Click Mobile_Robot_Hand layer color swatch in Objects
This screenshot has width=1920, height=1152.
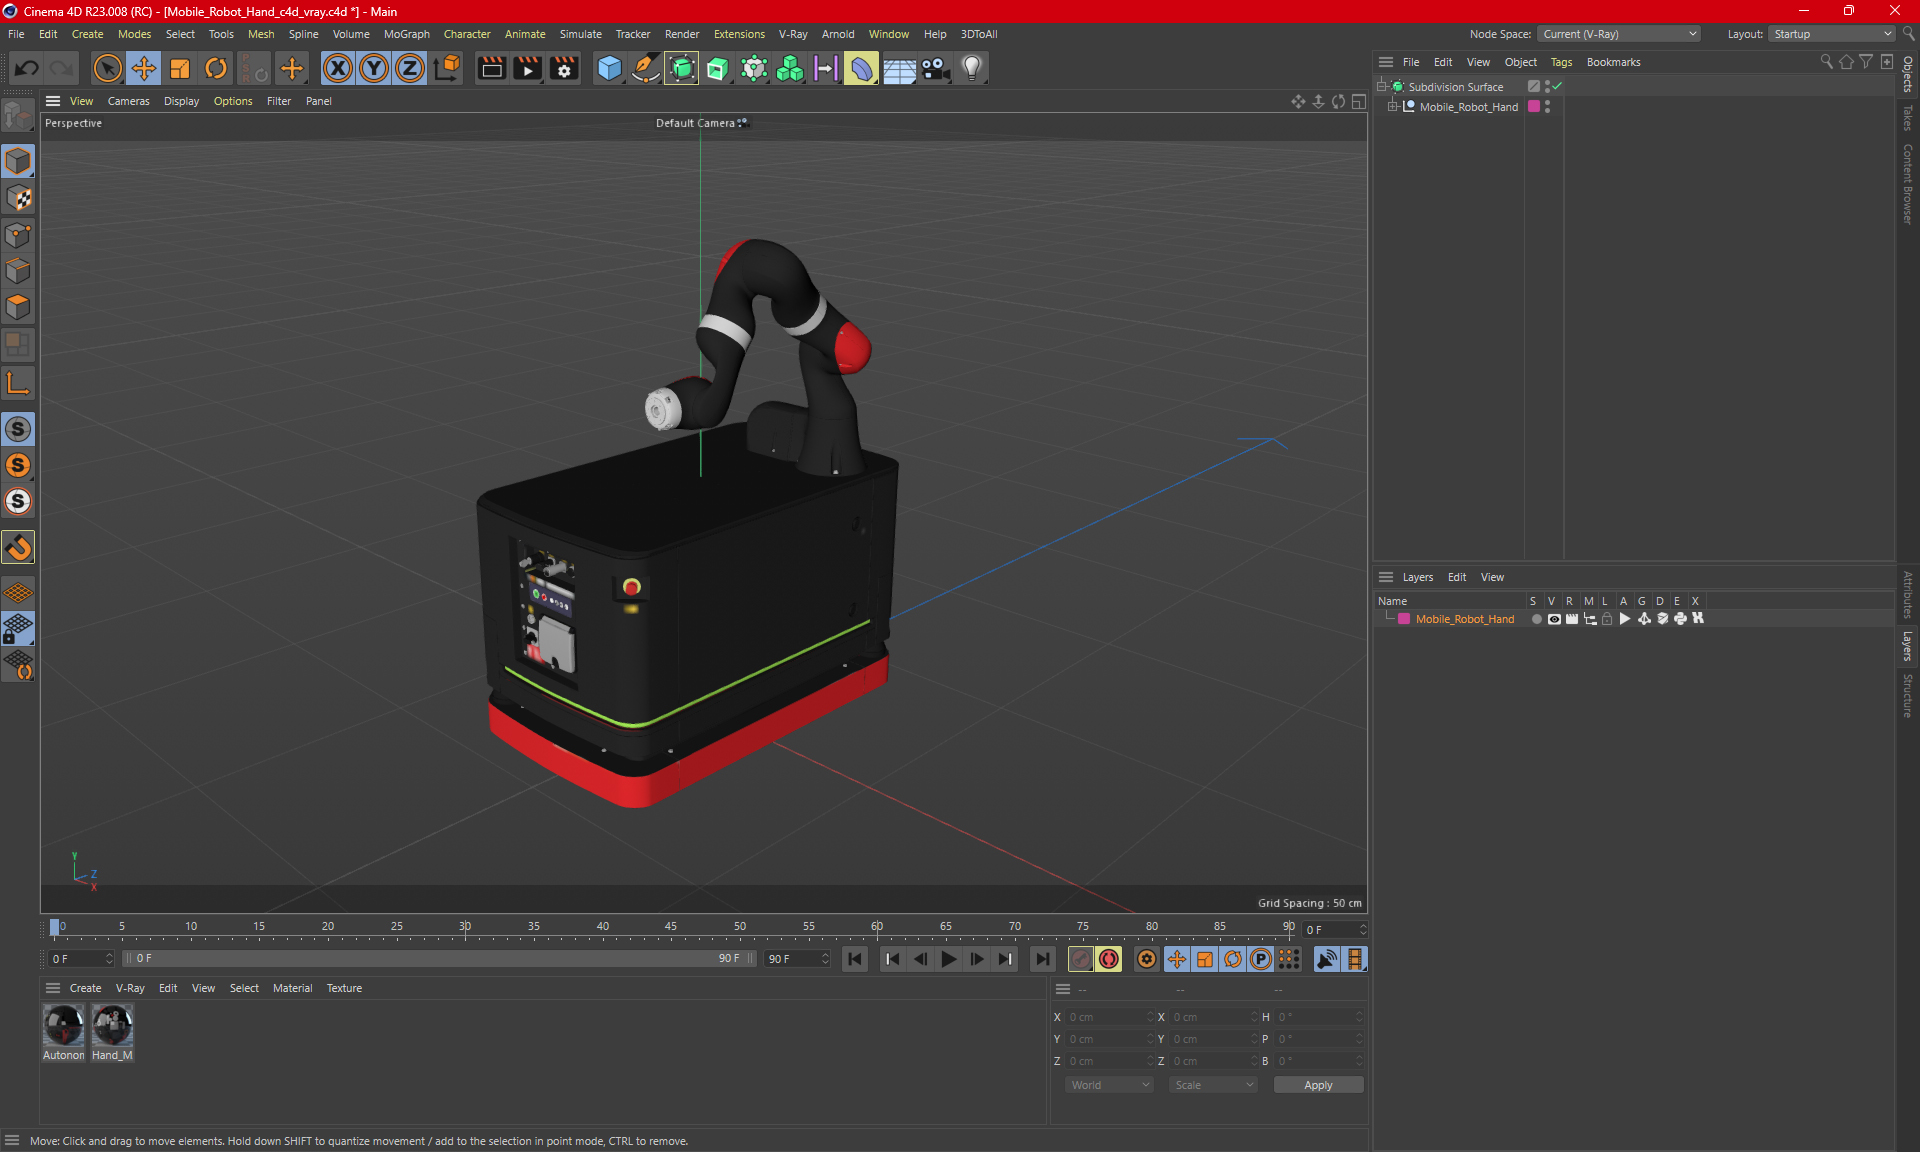coord(1534,106)
